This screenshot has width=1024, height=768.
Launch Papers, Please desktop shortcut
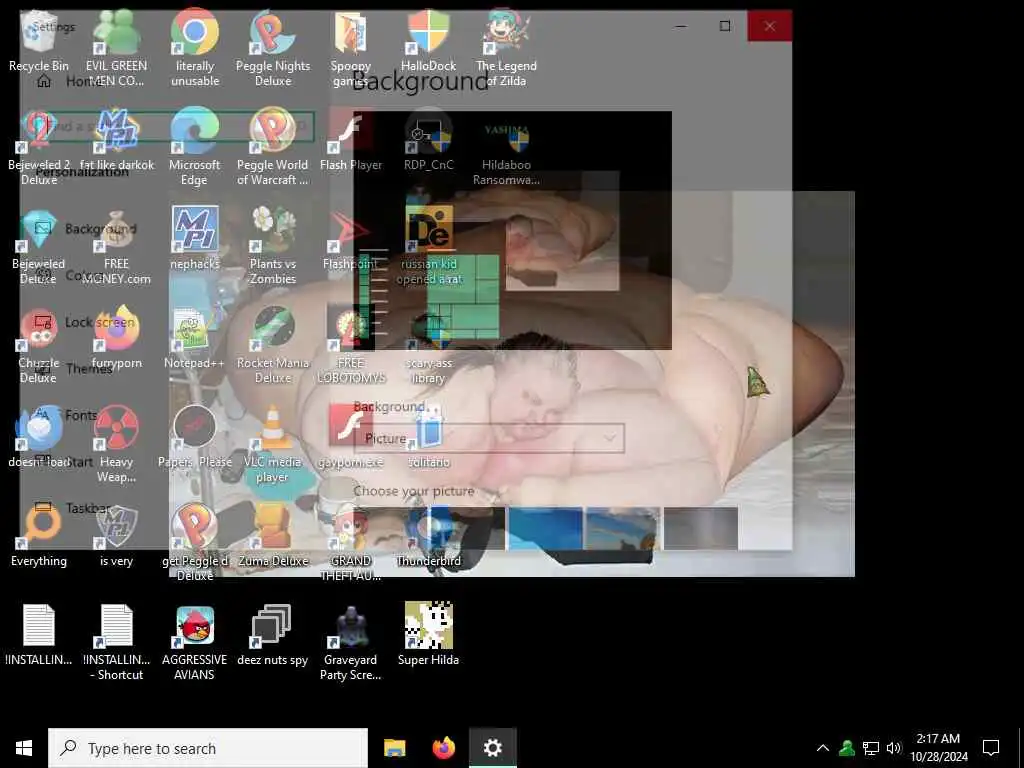click(195, 436)
